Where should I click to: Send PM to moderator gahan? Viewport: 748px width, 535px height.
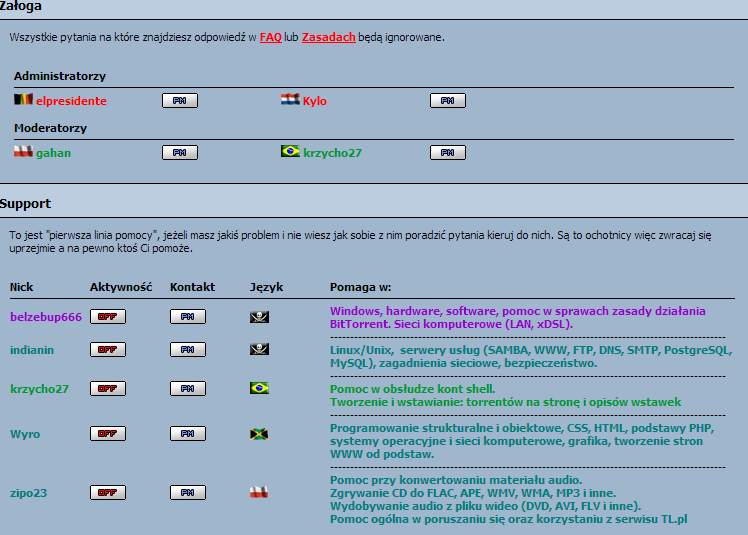(180, 152)
